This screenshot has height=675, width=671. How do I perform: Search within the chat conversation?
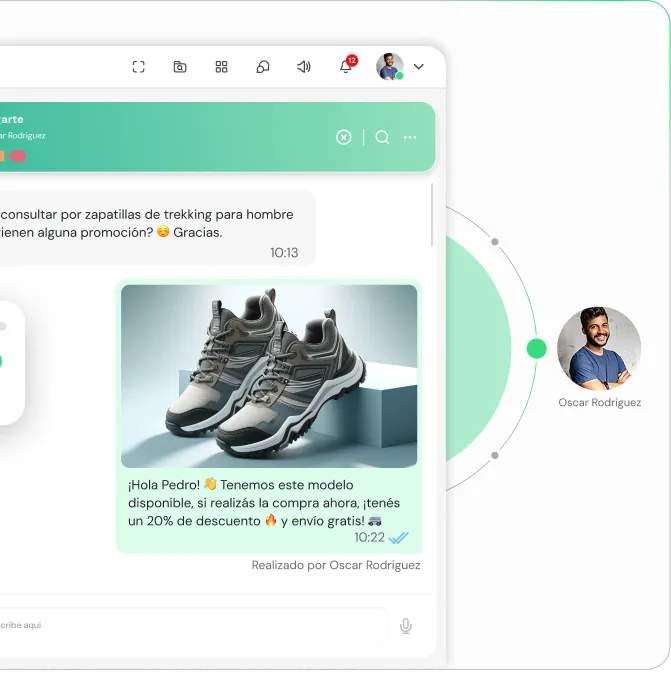(382, 137)
